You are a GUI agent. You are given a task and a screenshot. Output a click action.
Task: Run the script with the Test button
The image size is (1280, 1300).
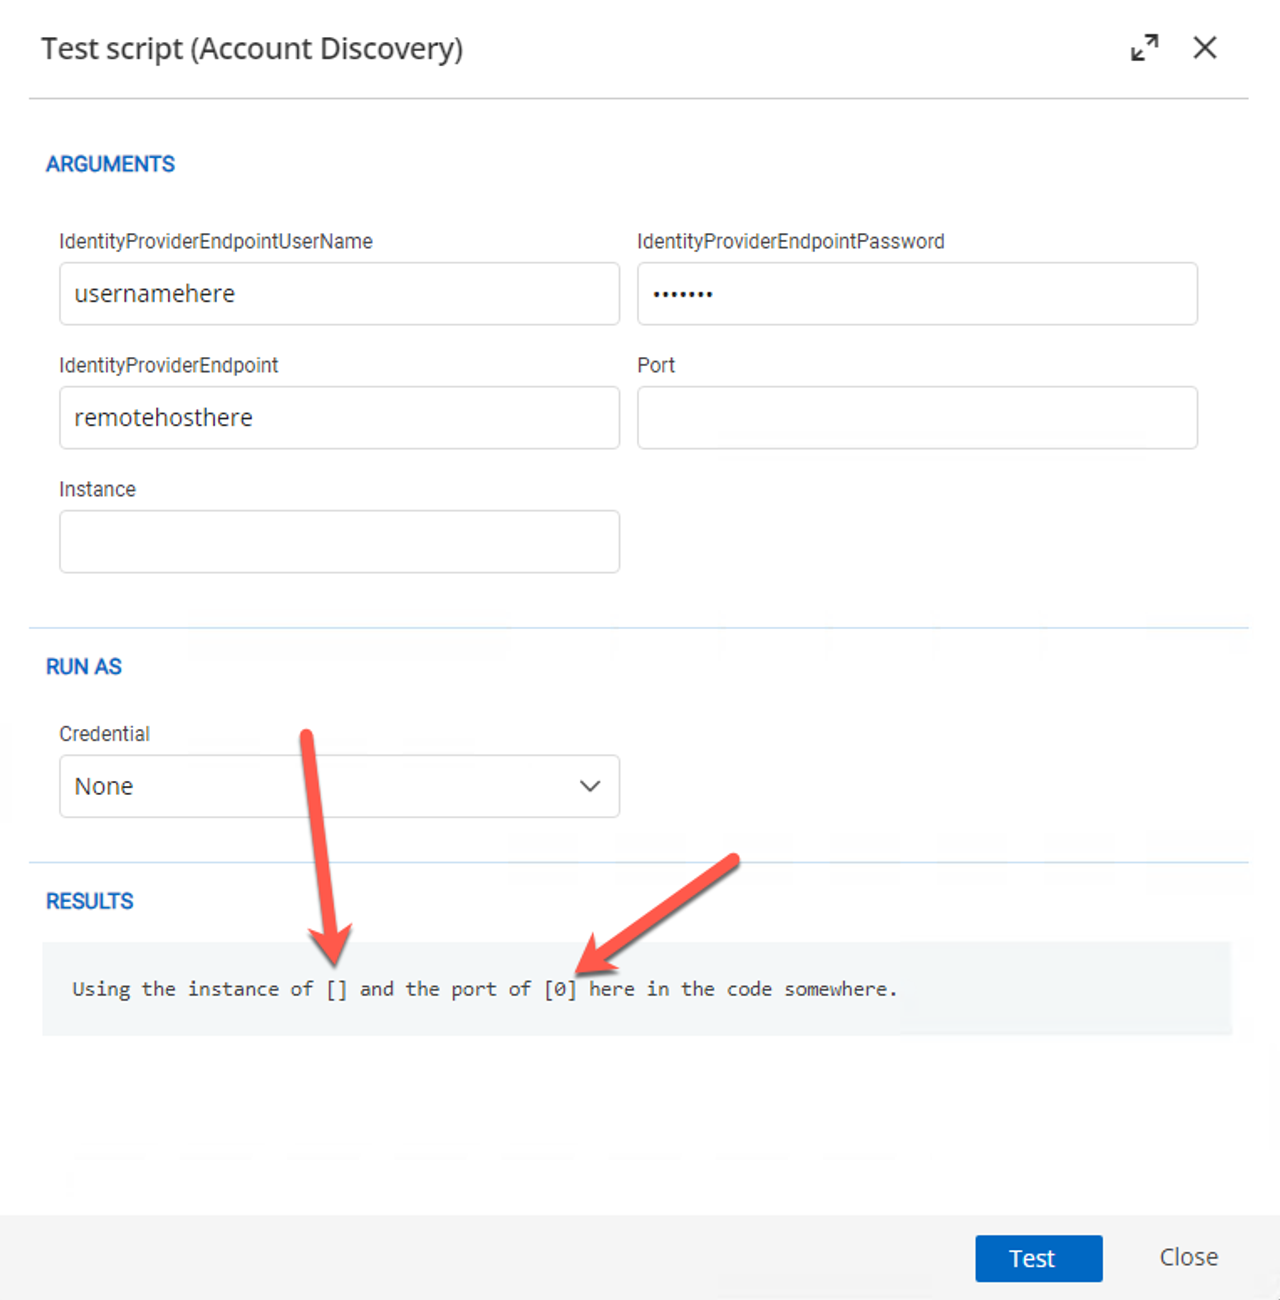pos(1039,1258)
